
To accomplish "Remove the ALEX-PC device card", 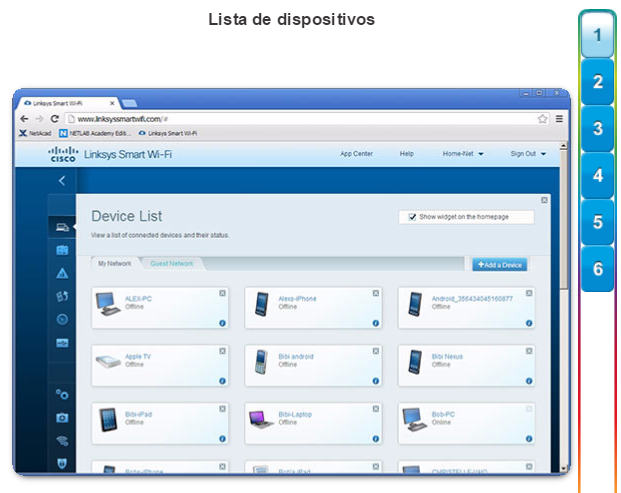I will pos(222,293).
